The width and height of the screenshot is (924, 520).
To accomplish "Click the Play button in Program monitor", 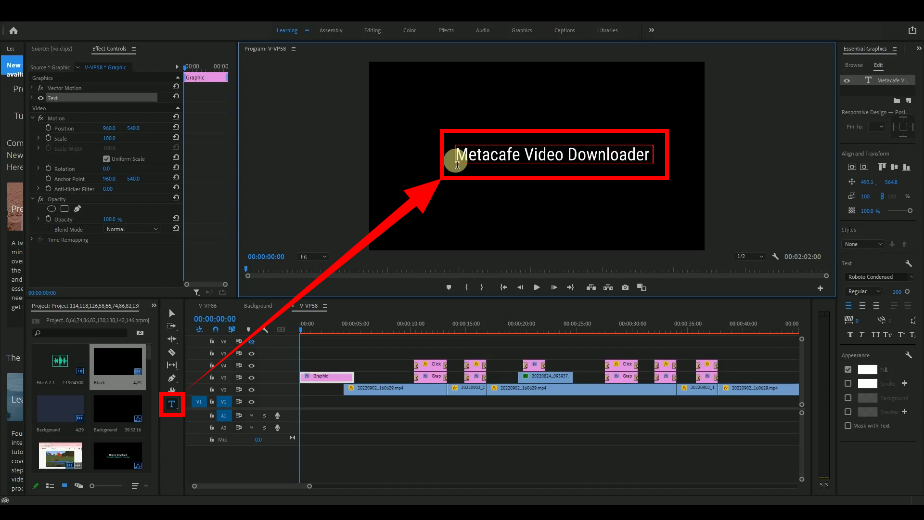I will tap(536, 287).
